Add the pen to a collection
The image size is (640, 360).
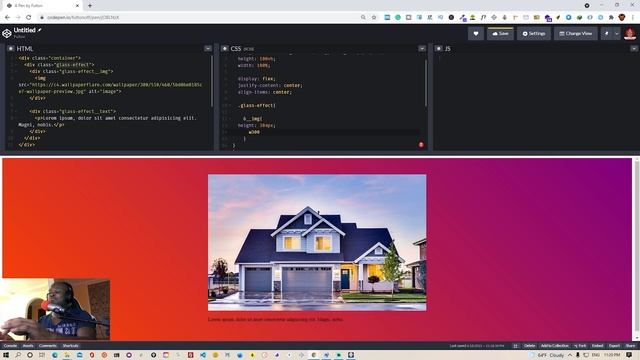555,346
